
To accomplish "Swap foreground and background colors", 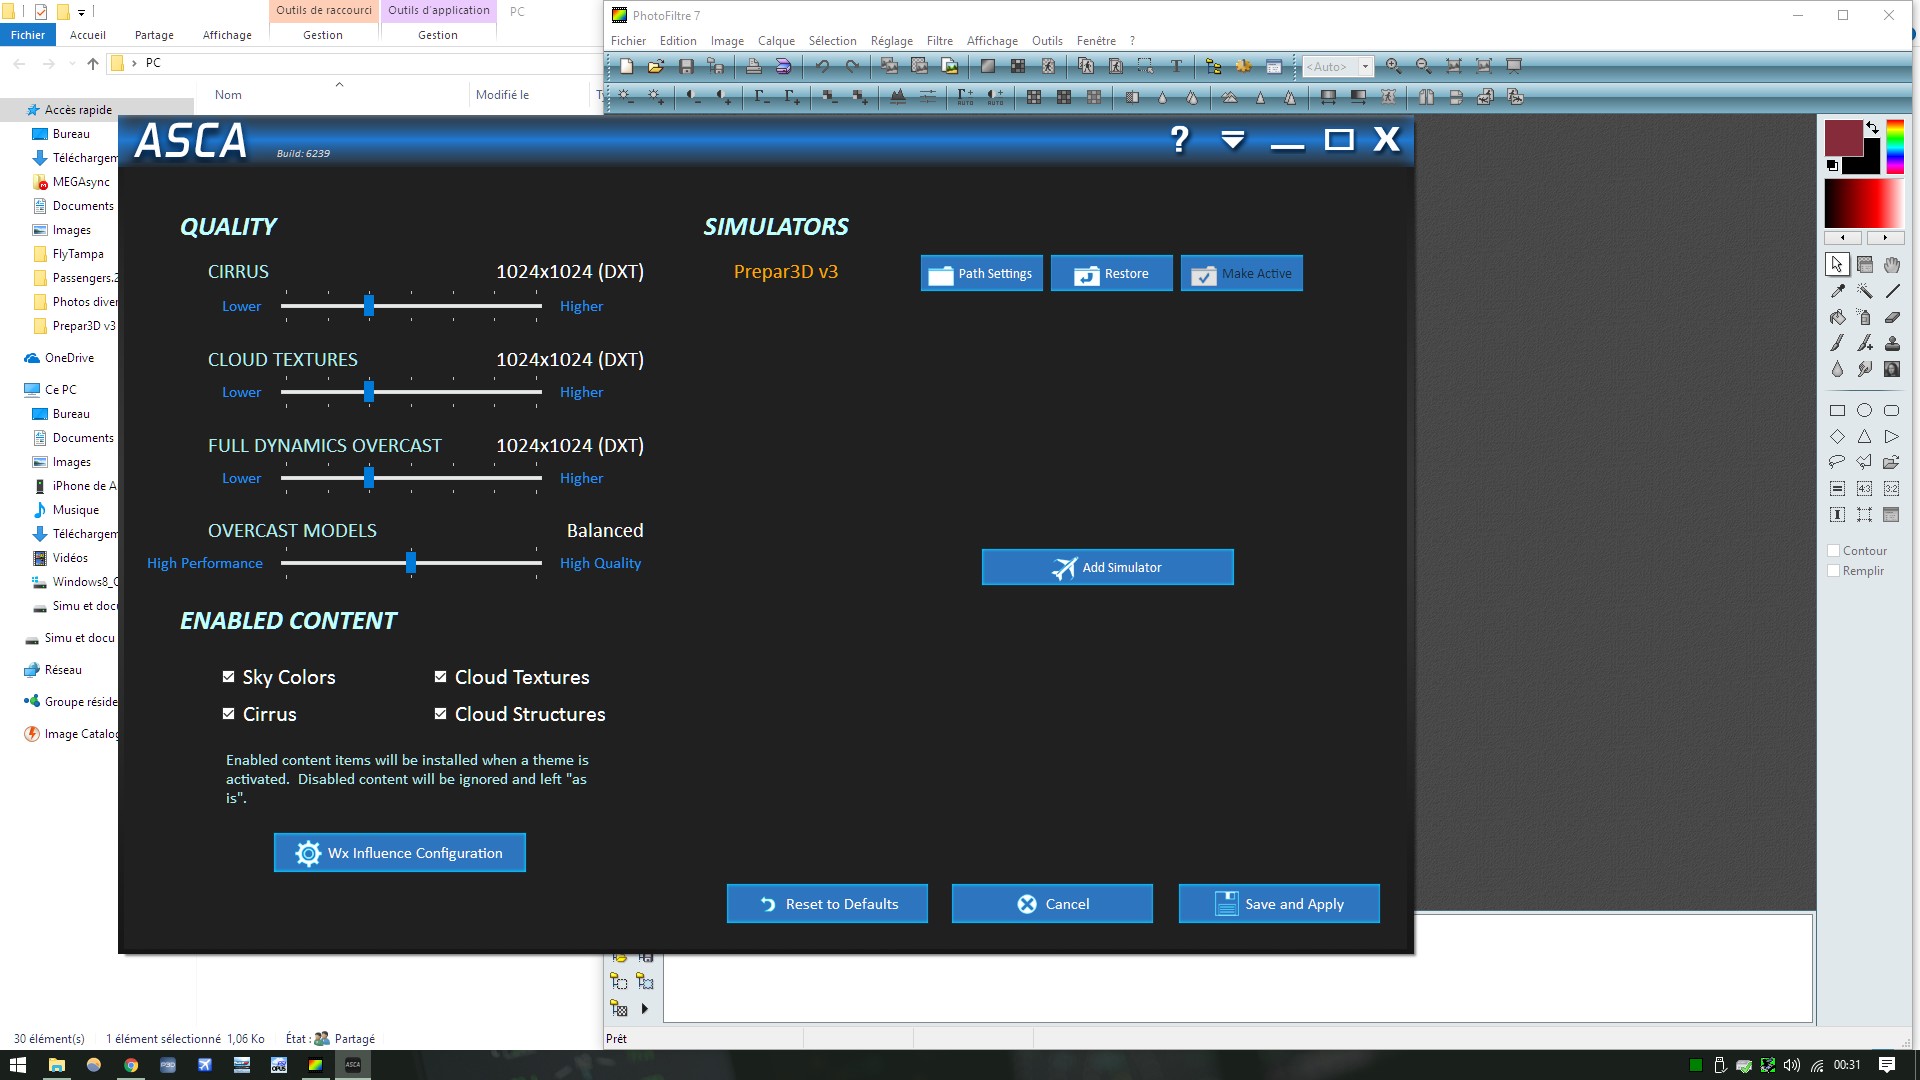I will click(x=1872, y=128).
